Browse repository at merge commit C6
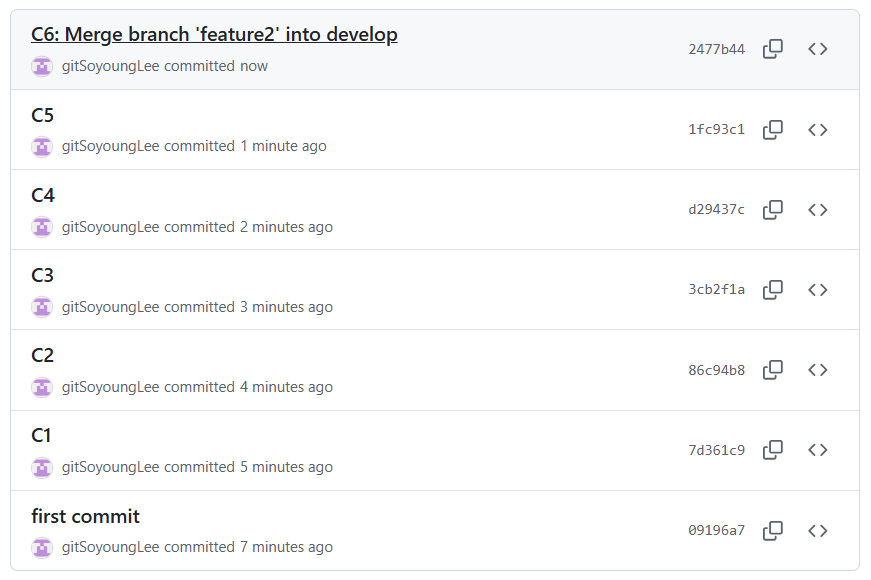This screenshot has width=871, height=580. click(817, 49)
